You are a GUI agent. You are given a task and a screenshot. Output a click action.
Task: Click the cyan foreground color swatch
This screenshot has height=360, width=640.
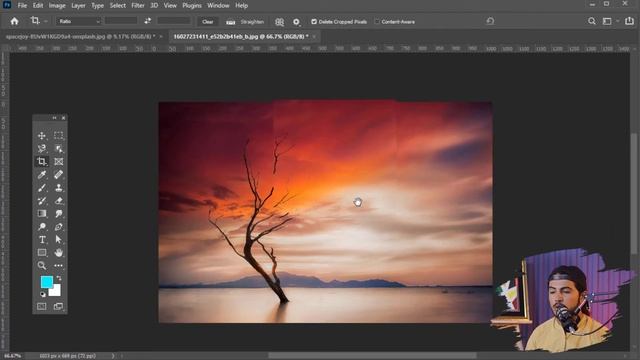click(x=46, y=282)
